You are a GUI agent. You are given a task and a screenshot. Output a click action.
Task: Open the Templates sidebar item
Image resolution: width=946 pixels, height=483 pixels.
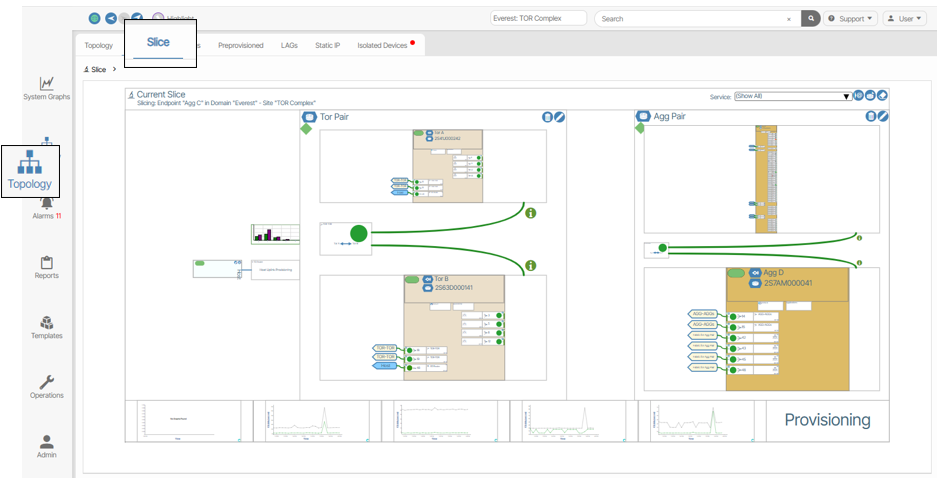pos(46,328)
